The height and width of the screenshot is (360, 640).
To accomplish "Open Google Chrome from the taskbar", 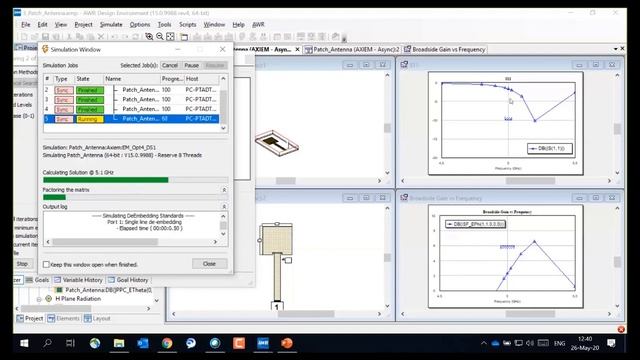I will 167,343.
